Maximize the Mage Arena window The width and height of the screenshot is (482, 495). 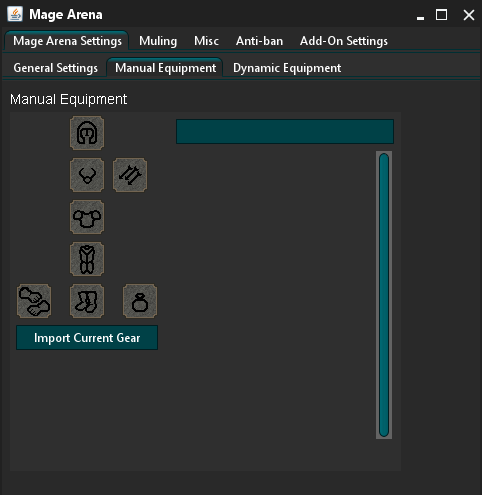[x=442, y=15]
